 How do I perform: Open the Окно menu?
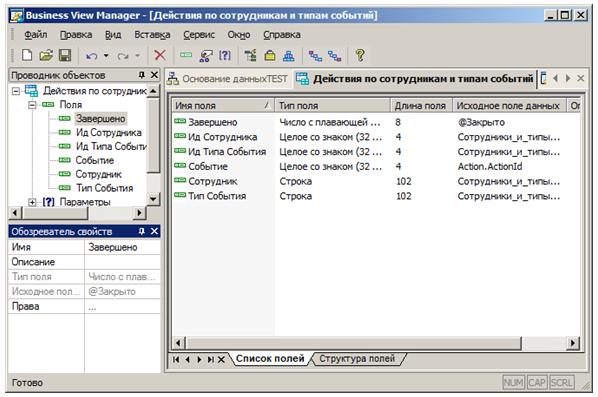click(239, 35)
